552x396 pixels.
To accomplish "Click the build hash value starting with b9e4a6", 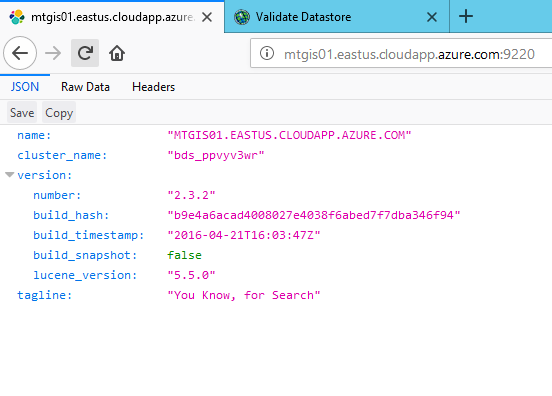I will coord(314,215).
